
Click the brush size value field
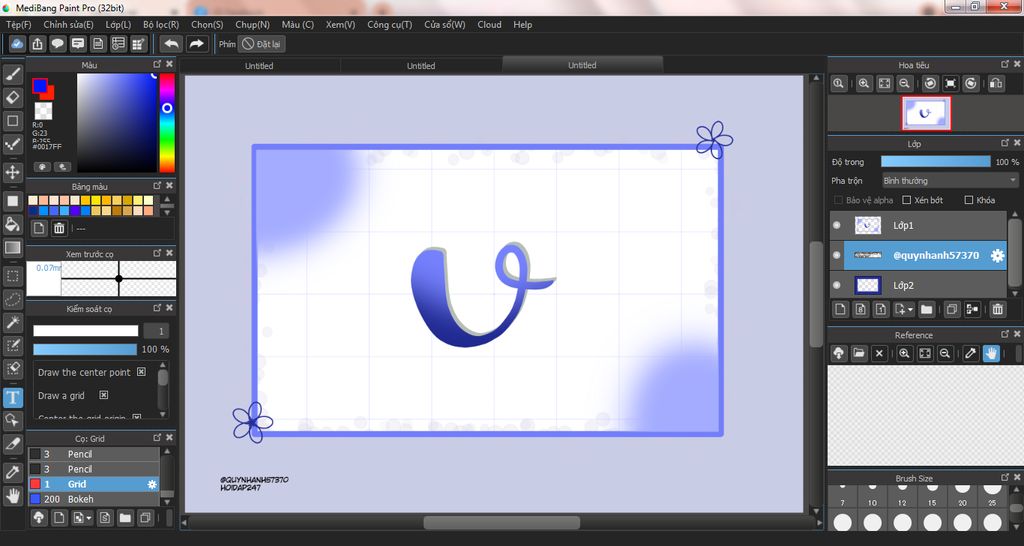tap(157, 331)
